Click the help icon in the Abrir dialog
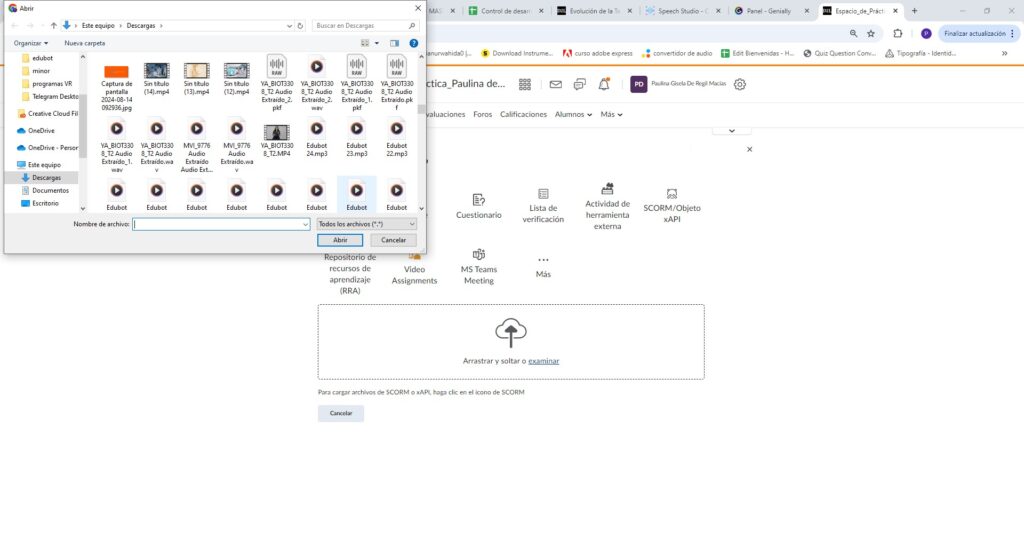The height and width of the screenshot is (554, 1024). pyautogui.click(x=413, y=43)
